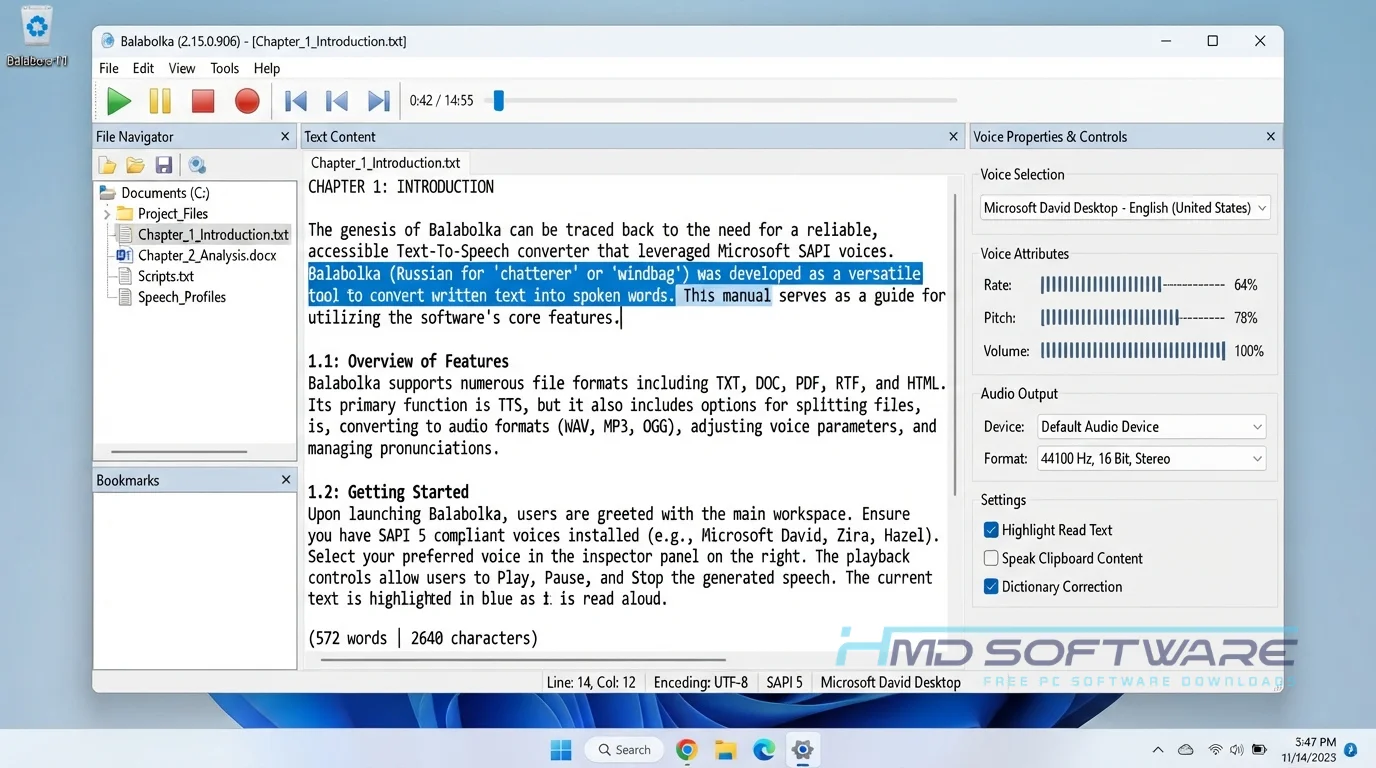Click the '1.1: Overview of Features' heading
This screenshot has height=768, width=1376.
tap(408, 361)
